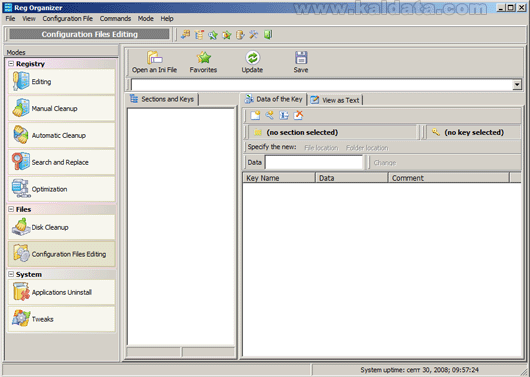The width and height of the screenshot is (530, 377).
Task: Click the Update button
Action: (252, 62)
